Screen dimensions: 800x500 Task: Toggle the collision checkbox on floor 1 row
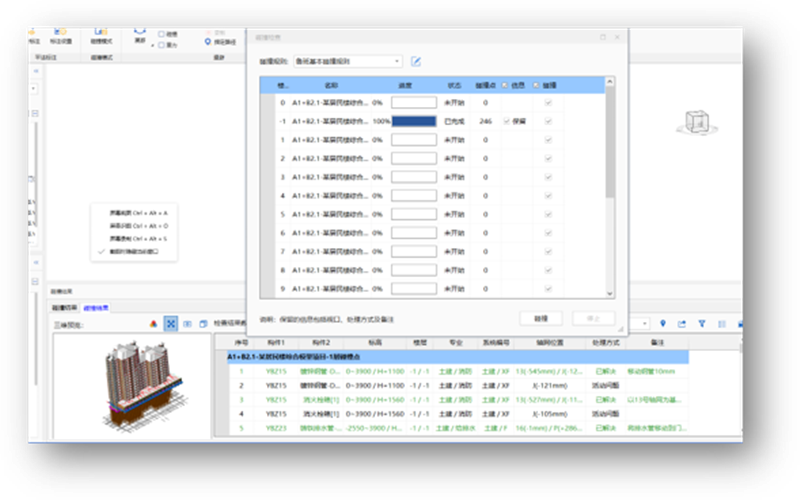[x=548, y=140]
